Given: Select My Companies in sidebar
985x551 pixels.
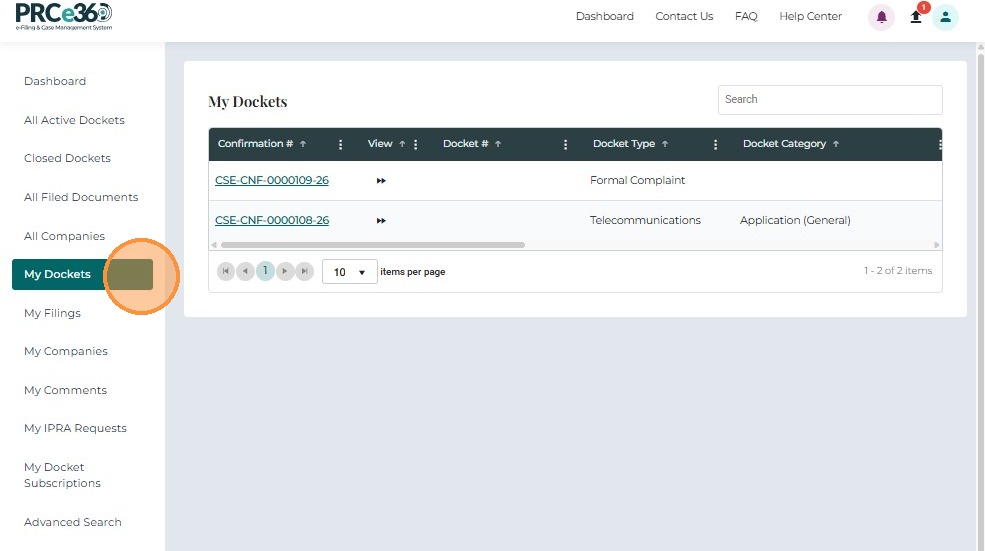Looking at the screenshot, I should (66, 351).
